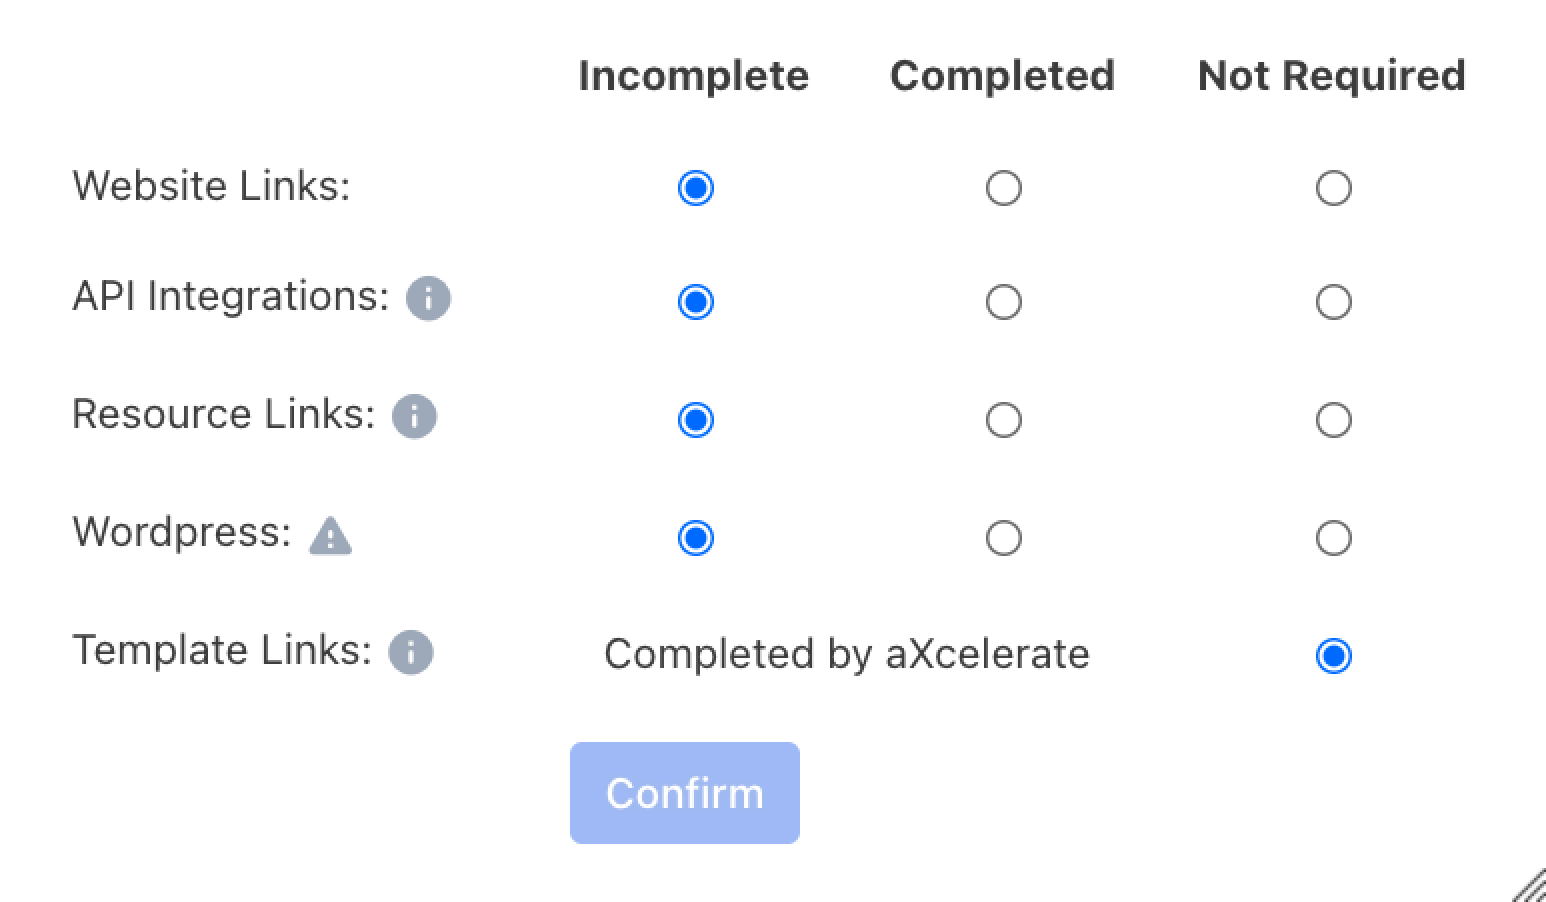Select Not Required for Template Links
The height and width of the screenshot is (902, 1546).
click(1333, 656)
